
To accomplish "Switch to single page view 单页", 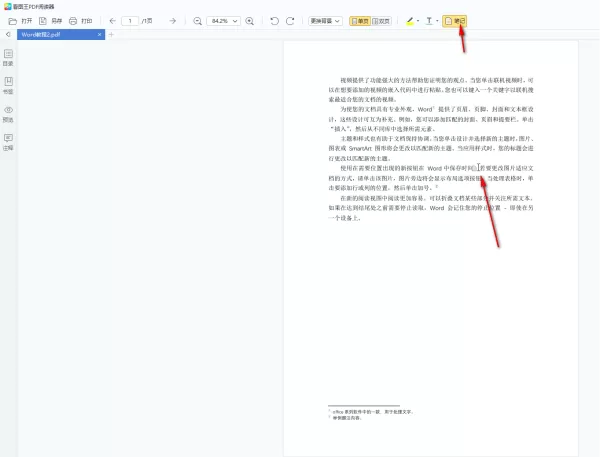I will pyautogui.click(x=360, y=21).
